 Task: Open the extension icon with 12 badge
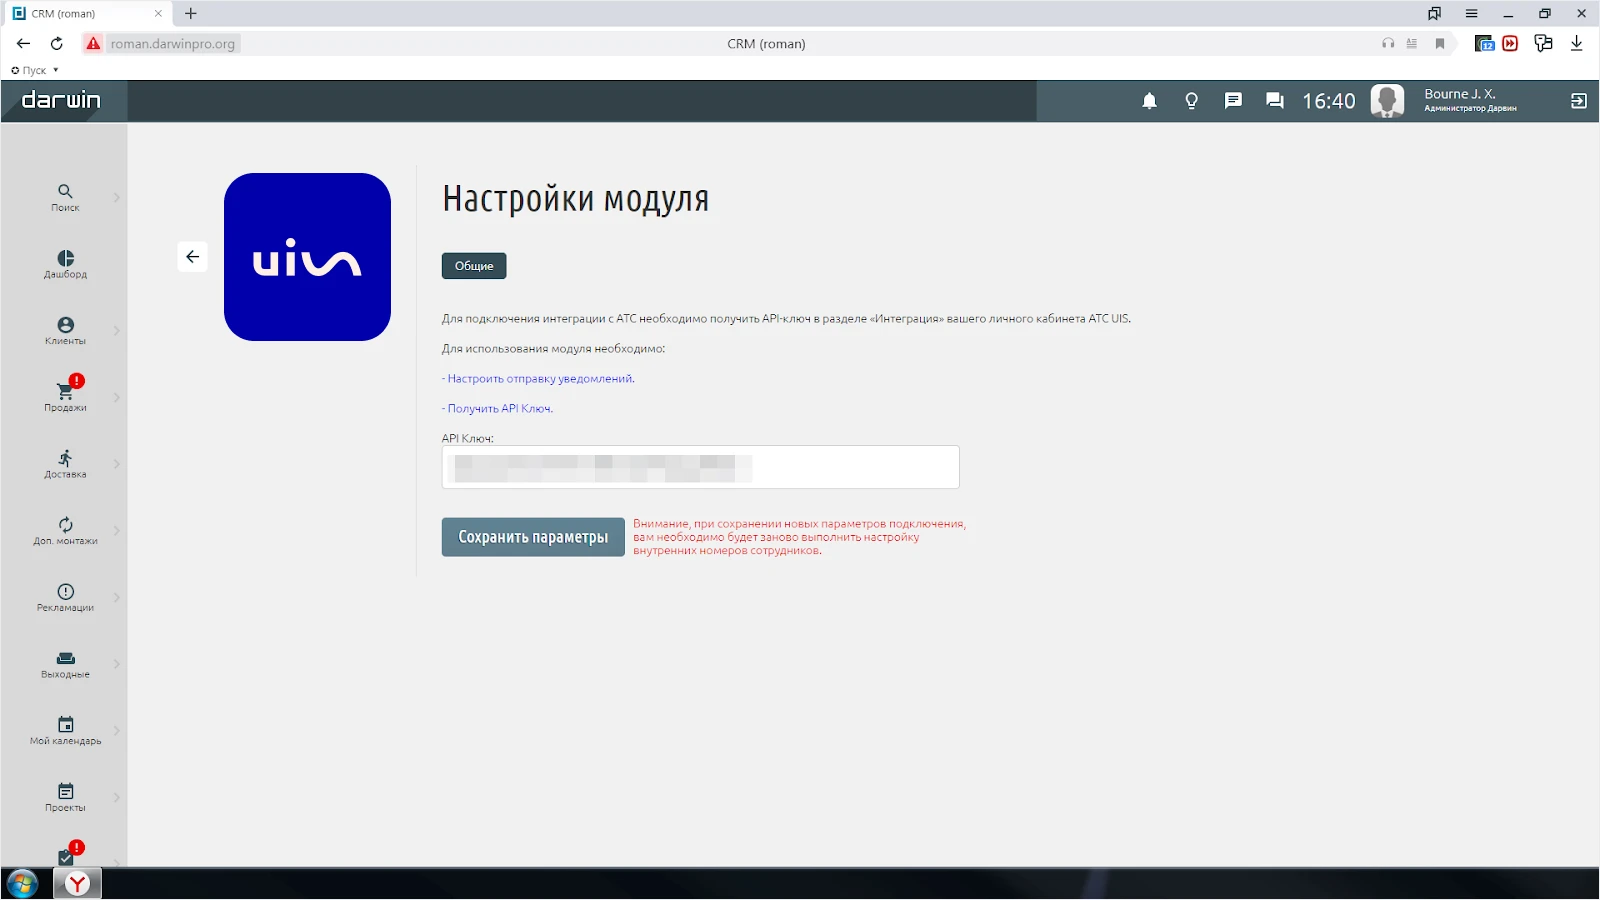click(1485, 43)
